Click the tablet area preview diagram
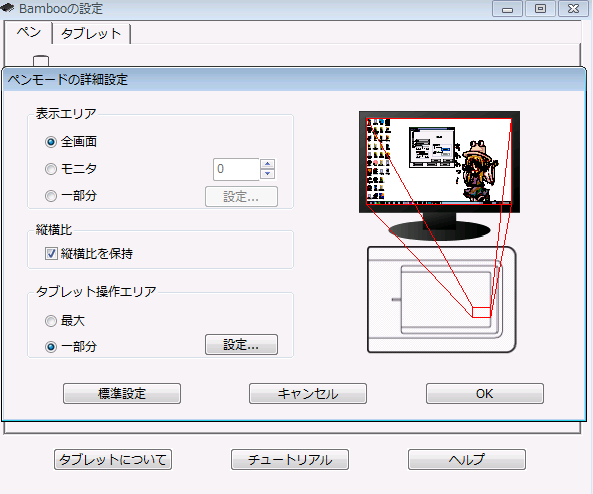This screenshot has width=593, height=494. point(442,300)
